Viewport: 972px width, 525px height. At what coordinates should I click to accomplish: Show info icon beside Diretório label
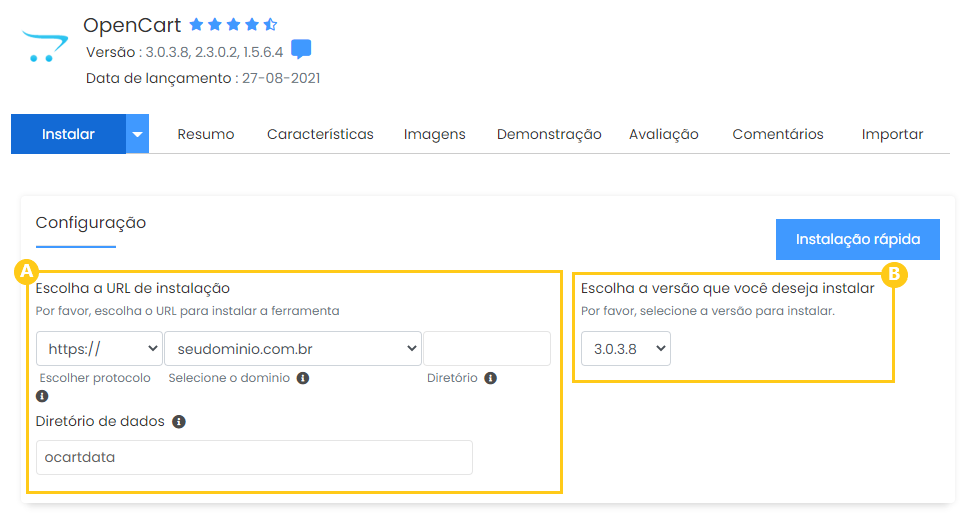tap(490, 378)
